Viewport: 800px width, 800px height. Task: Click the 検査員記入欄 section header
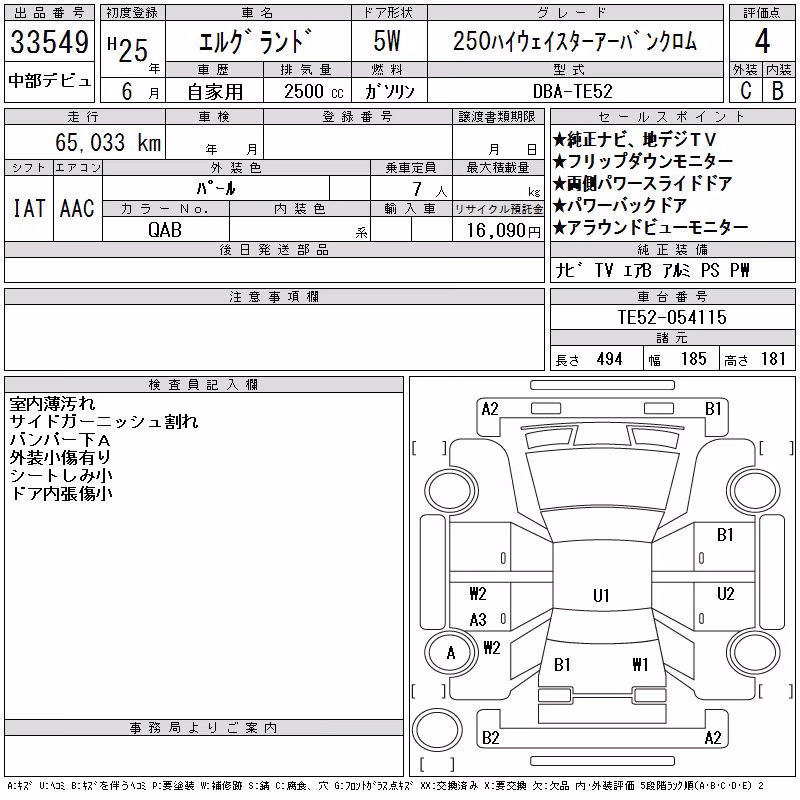pyautogui.click(x=204, y=385)
